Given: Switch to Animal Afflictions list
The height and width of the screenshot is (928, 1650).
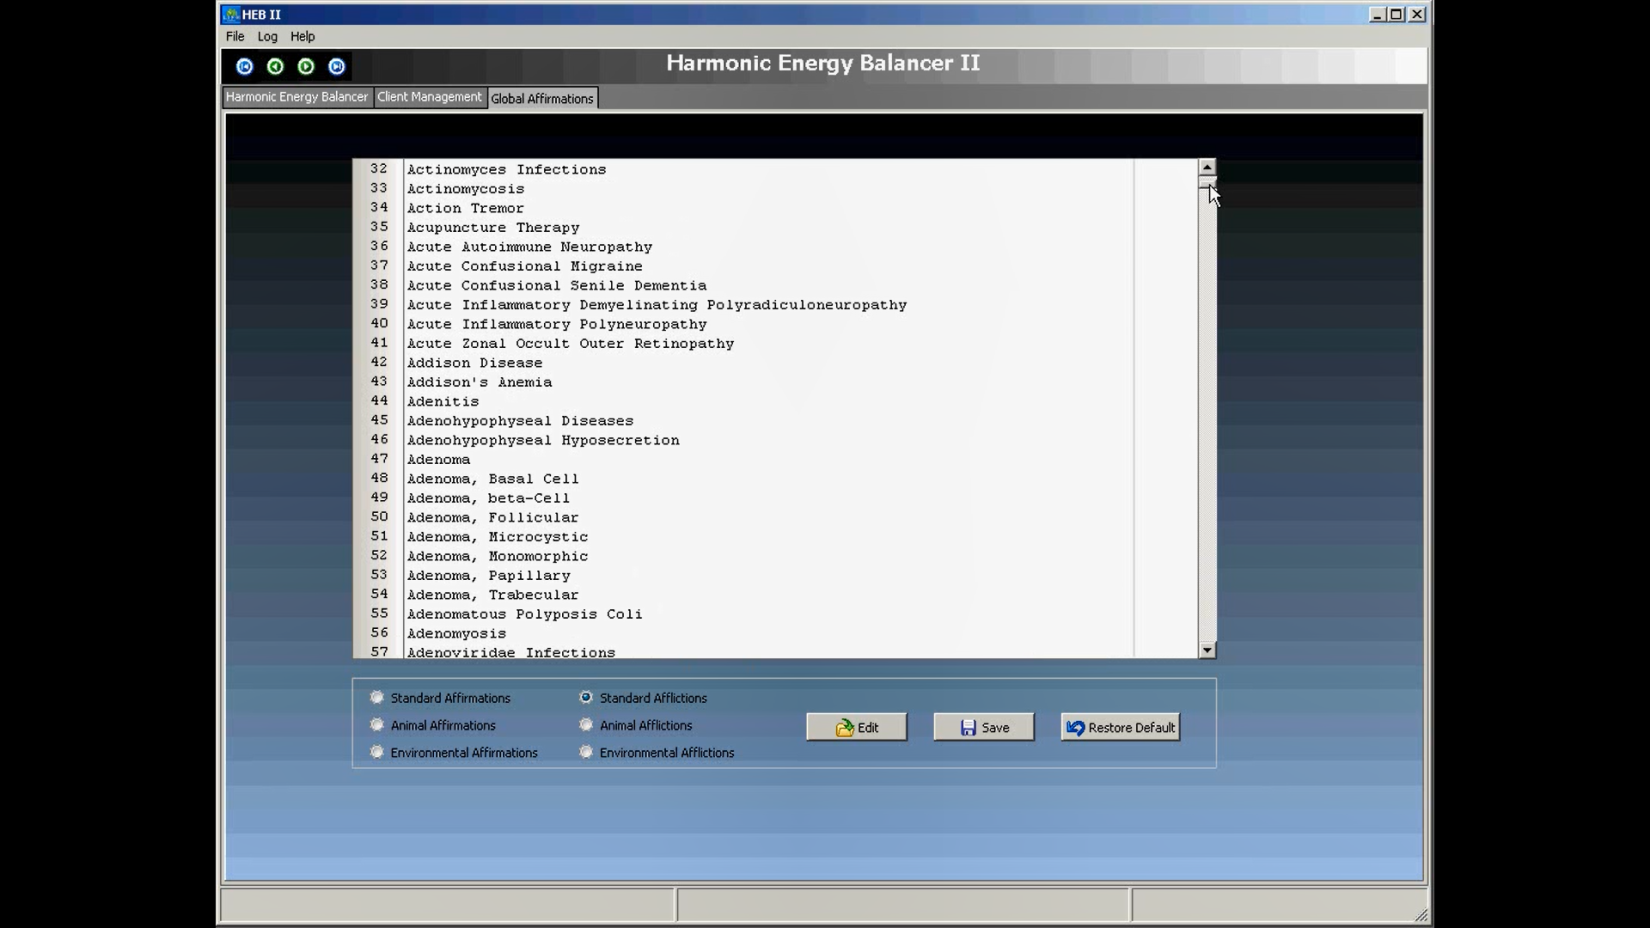Looking at the screenshot, I should point(586,725).
